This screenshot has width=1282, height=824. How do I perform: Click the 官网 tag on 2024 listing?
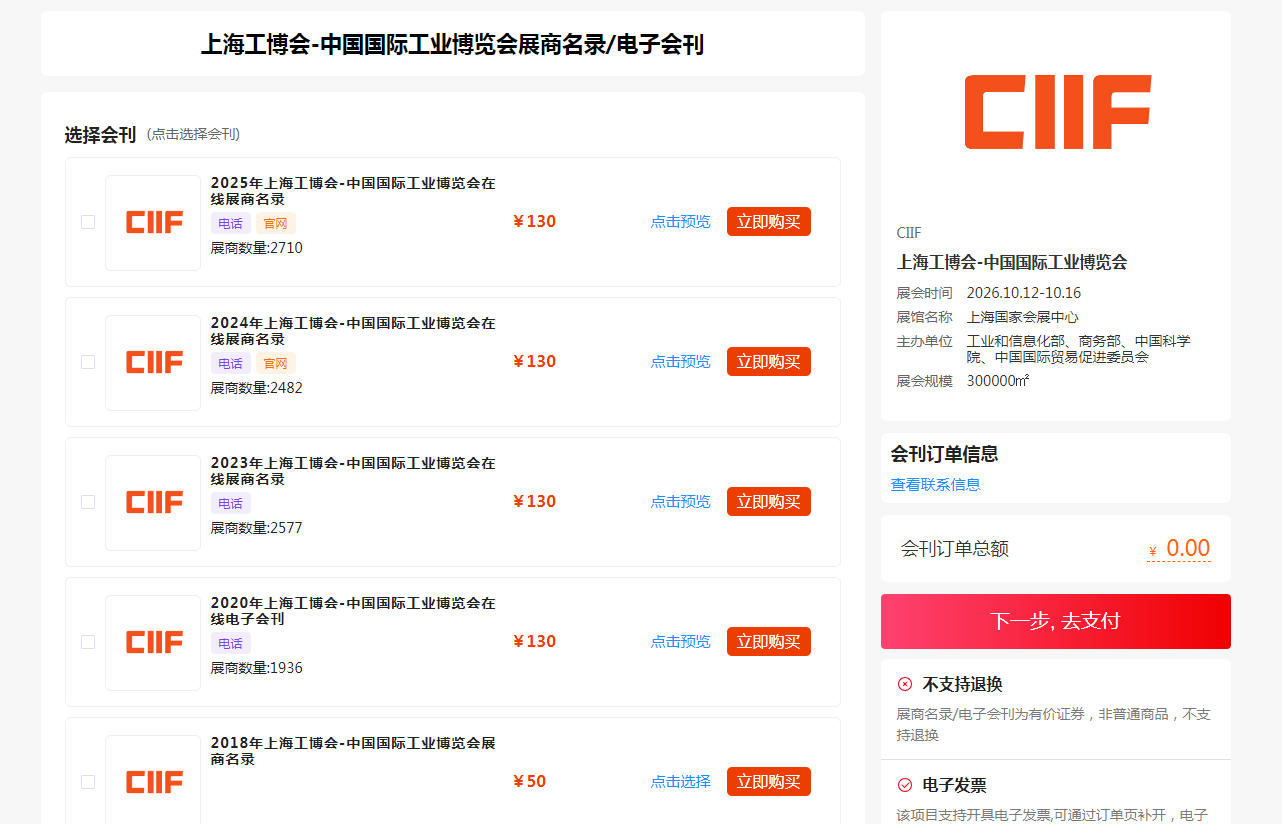pos(275,363)
